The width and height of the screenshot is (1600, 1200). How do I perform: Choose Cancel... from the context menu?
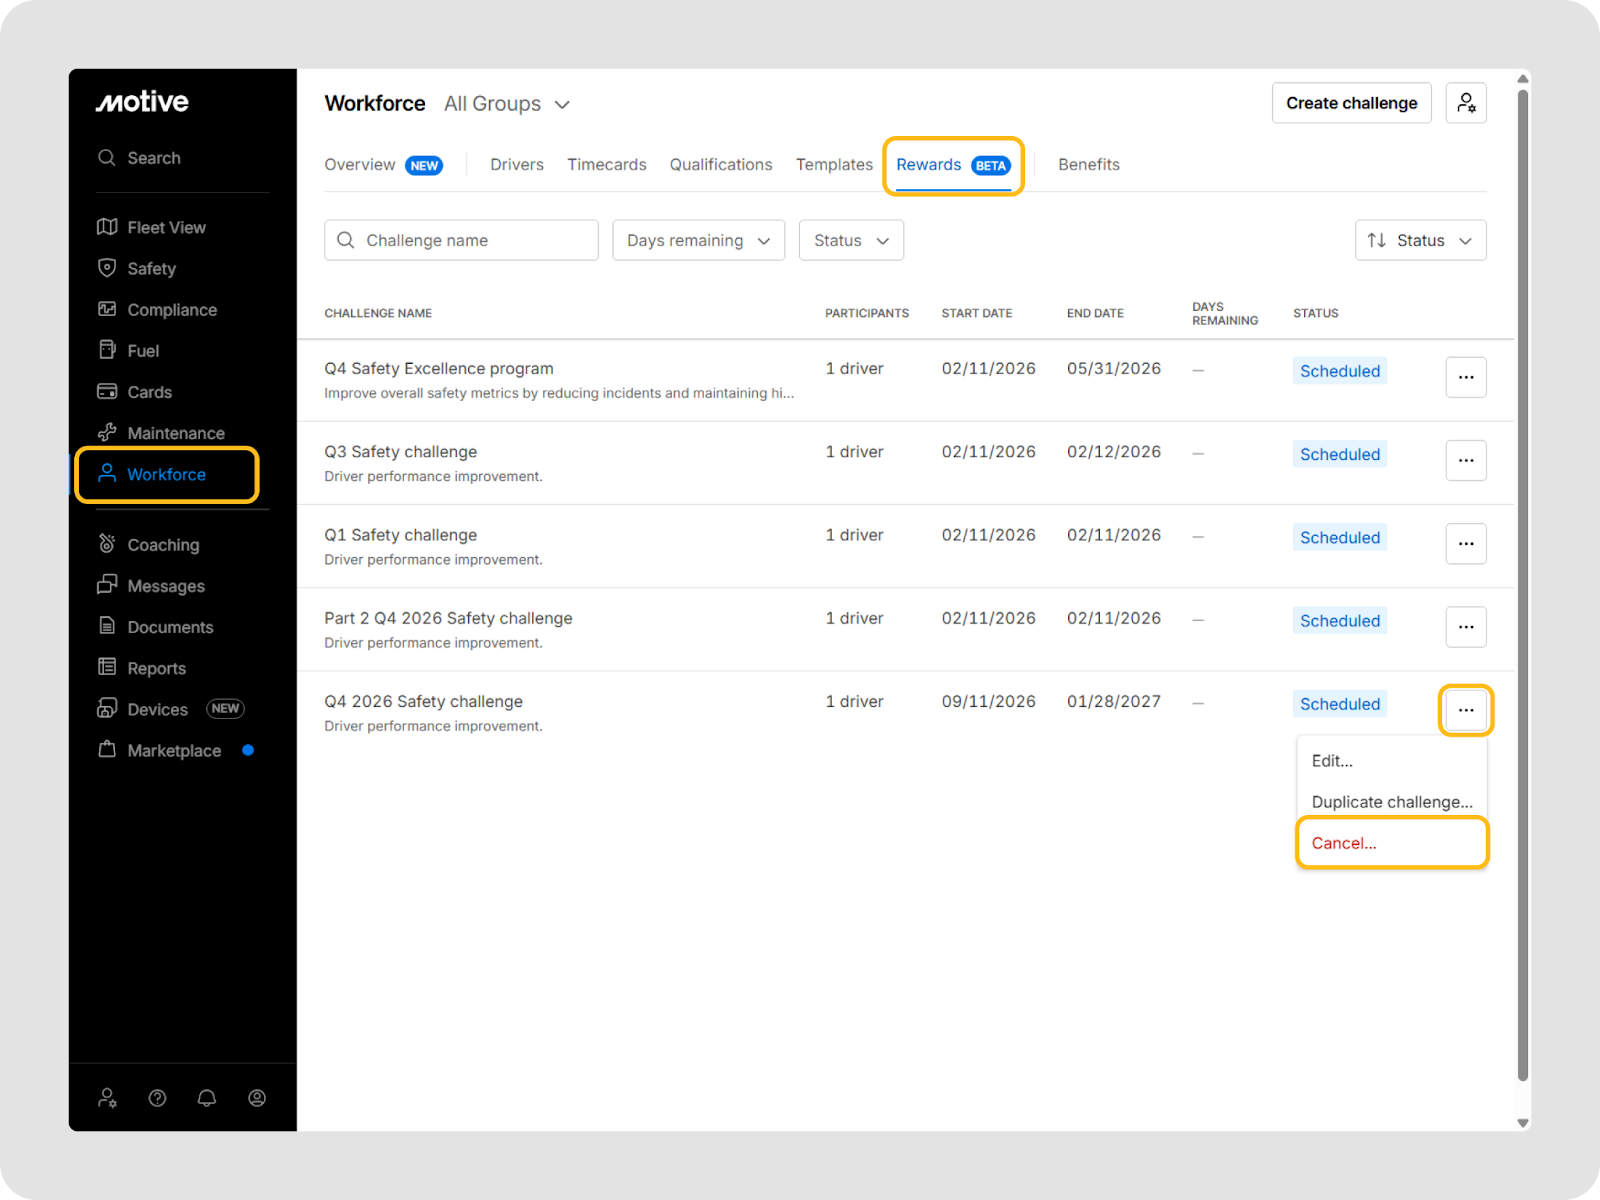tap(1344, 843)
